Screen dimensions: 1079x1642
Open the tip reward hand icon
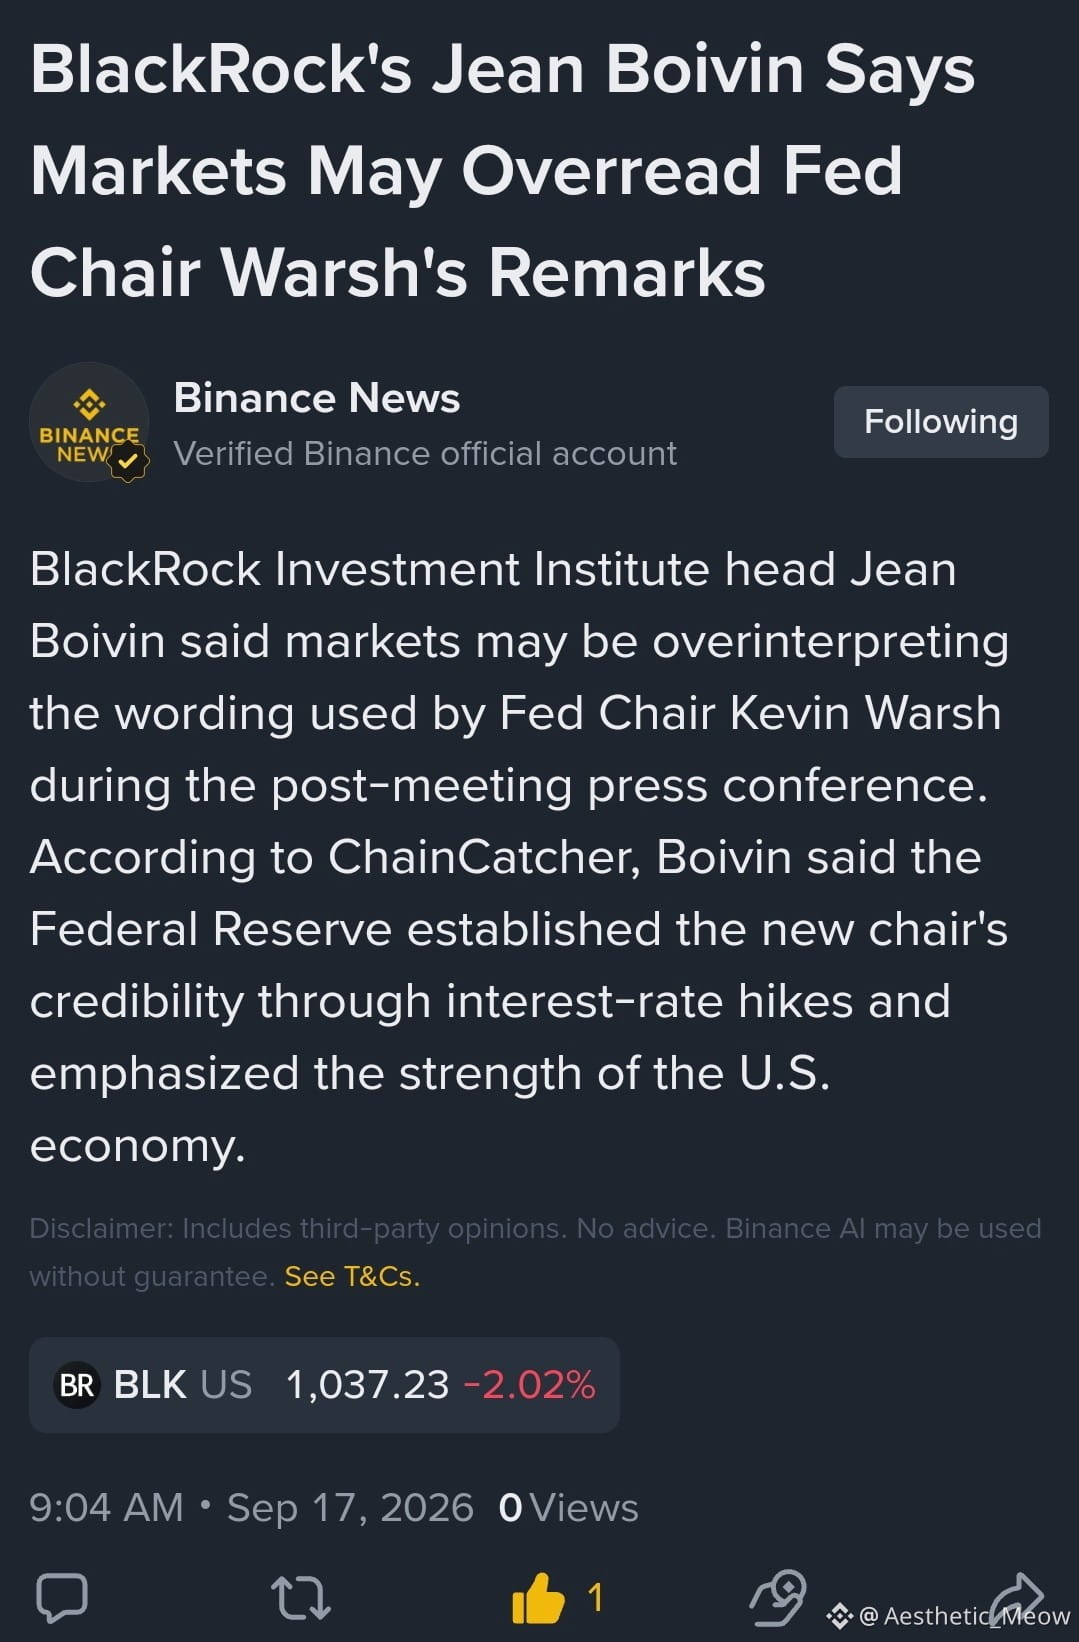(778, 1597)
